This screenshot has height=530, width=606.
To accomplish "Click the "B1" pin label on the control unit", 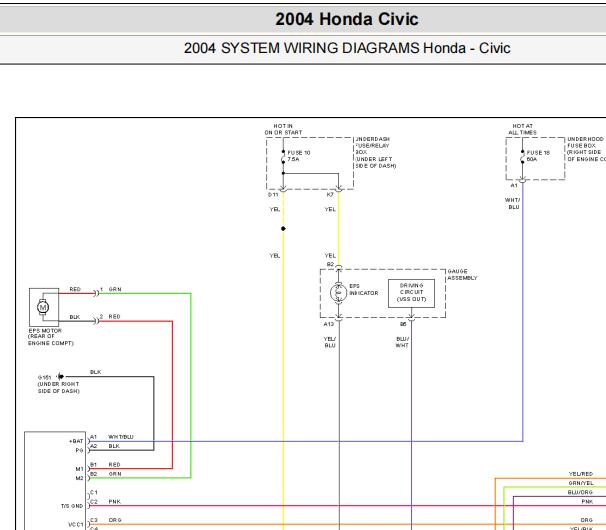I will click(94, 465).
